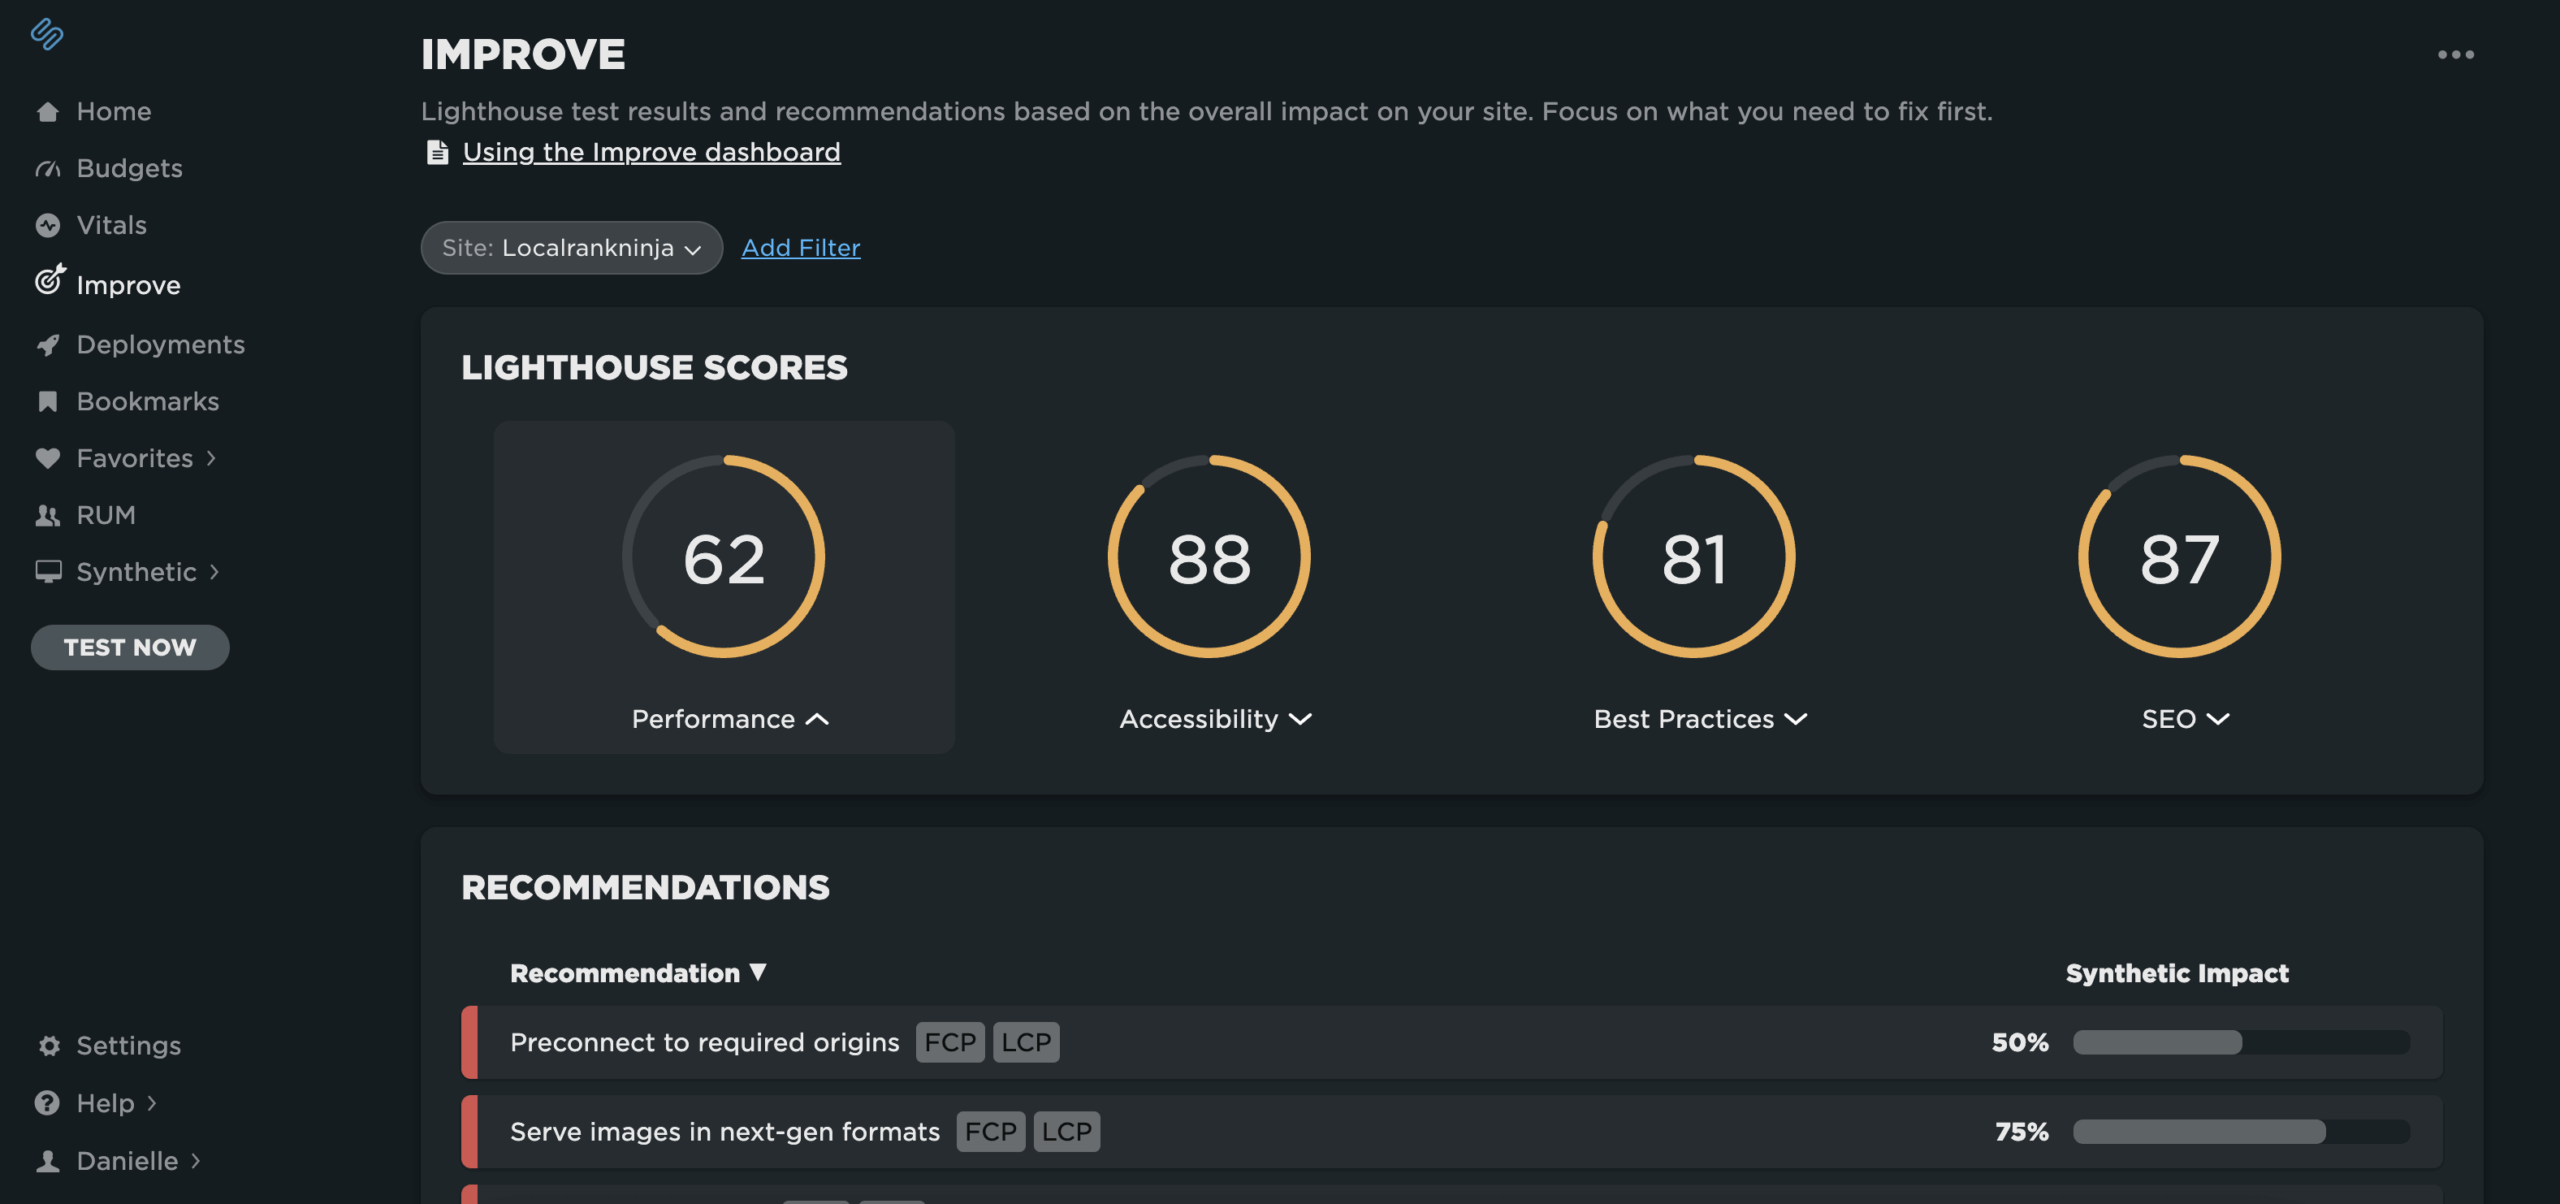View Bookmarks via the bookmark icon

coord(48,400)
